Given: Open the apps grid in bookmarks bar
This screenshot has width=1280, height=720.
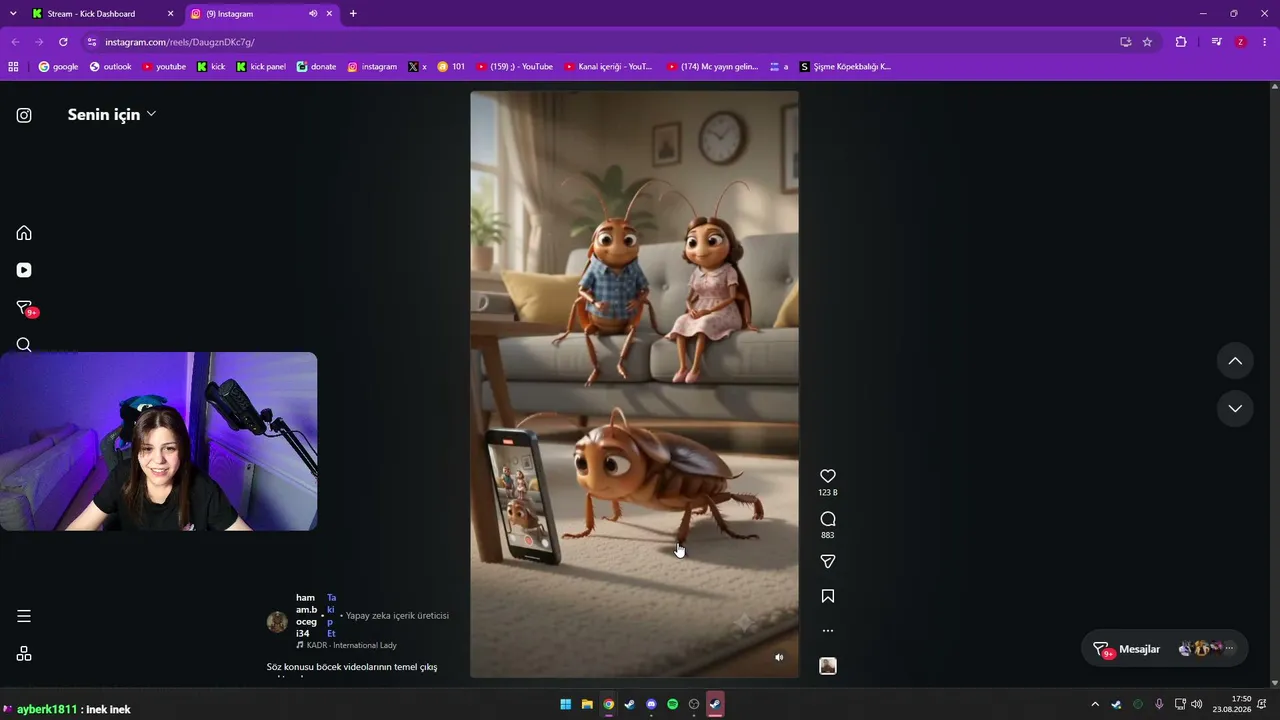Looking at the screenshot, I should click(x=13, y=67).
